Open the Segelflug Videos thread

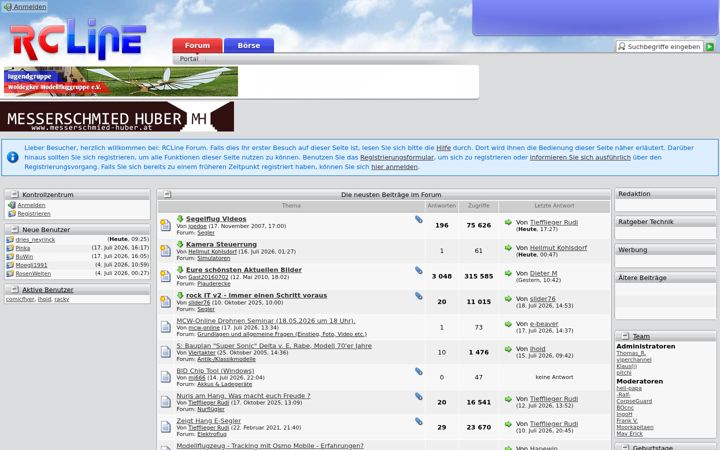pos(216,219)
